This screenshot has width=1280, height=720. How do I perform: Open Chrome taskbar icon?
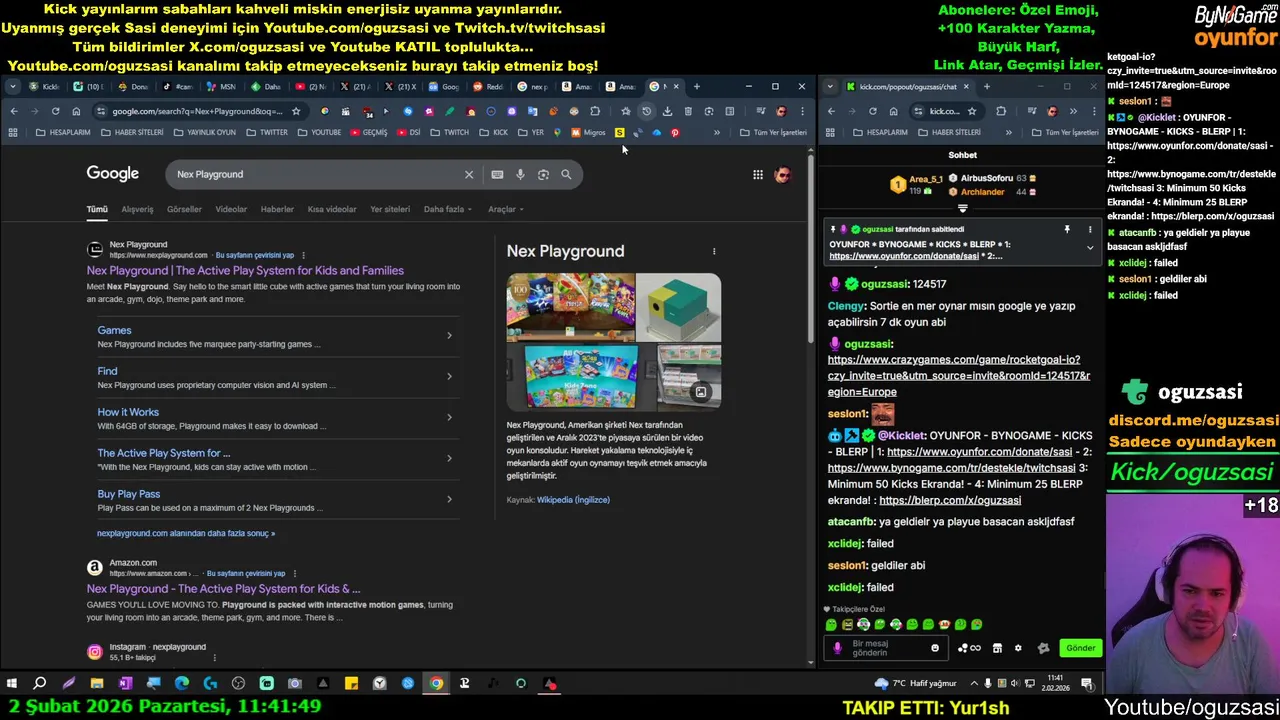(x=436, y=684)
